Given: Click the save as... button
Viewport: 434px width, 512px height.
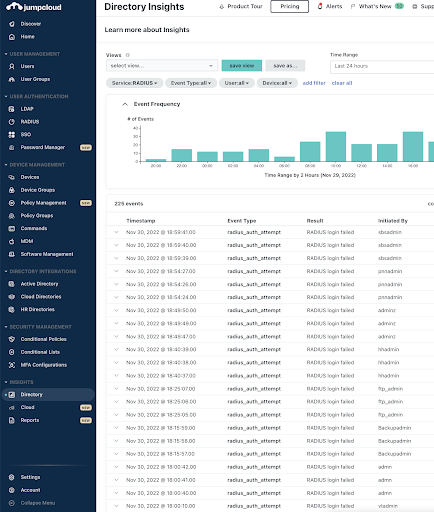Looking at the screenshot, I should coord(285,66).
